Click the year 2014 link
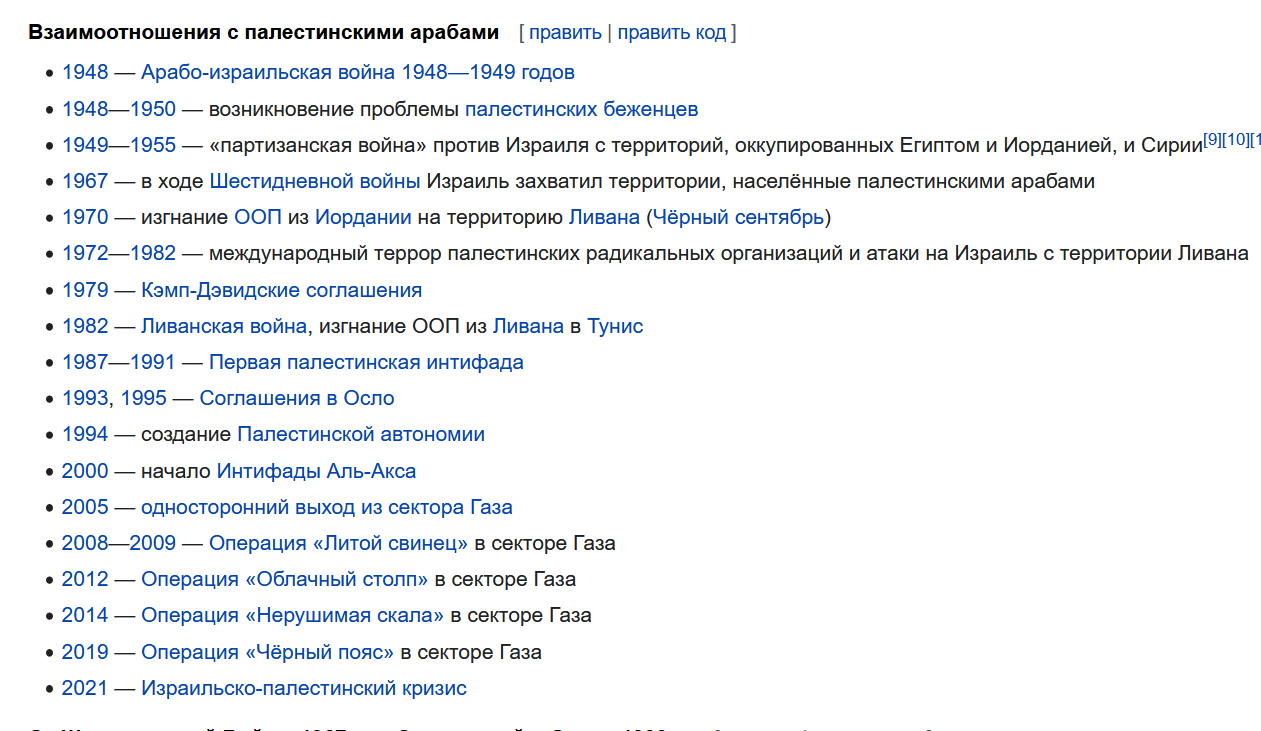 tap(85, 615)
